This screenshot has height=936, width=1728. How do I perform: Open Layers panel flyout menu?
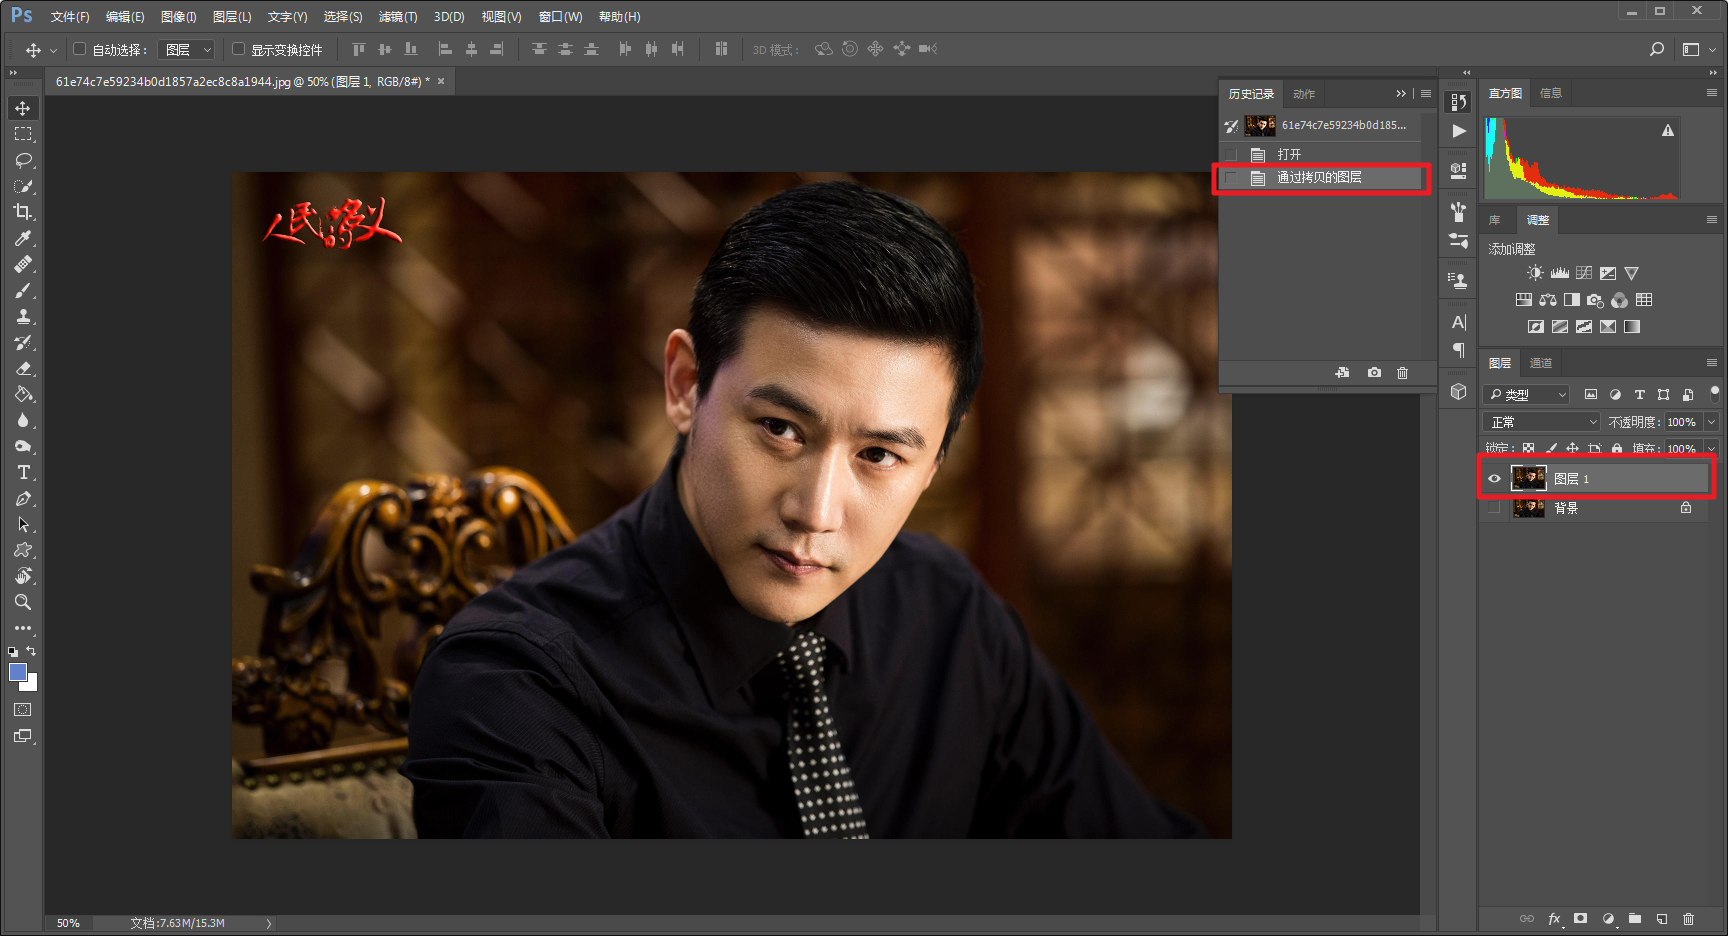pos(1712,362)
